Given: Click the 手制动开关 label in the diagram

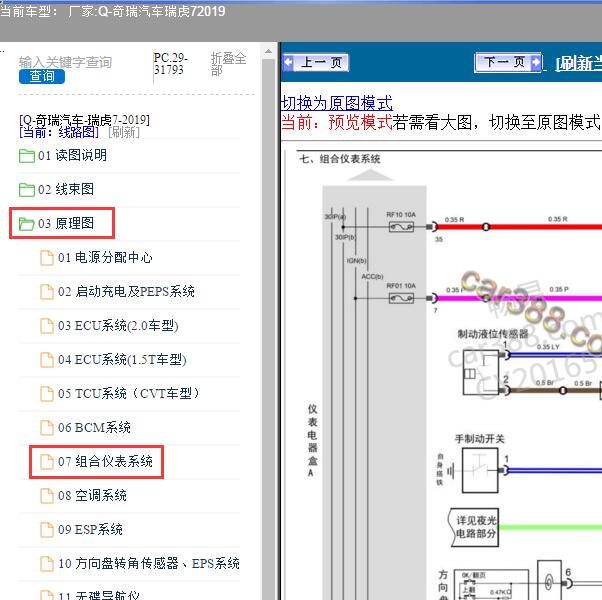Looking at the screenshot, I should click(x=480, y=439).
